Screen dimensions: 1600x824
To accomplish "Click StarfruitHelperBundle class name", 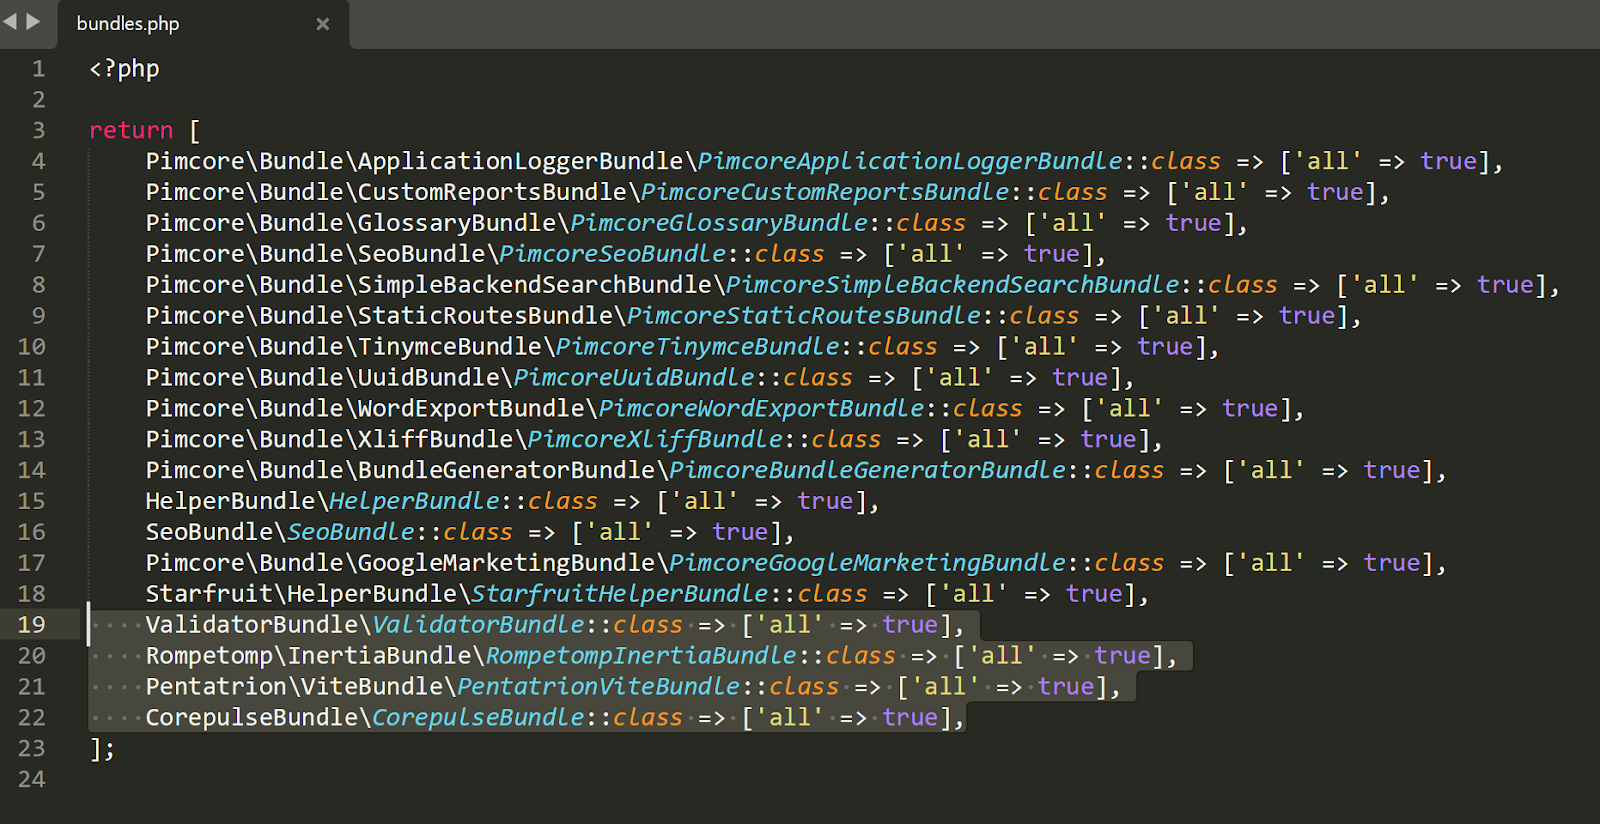I will tap(620, 595).
